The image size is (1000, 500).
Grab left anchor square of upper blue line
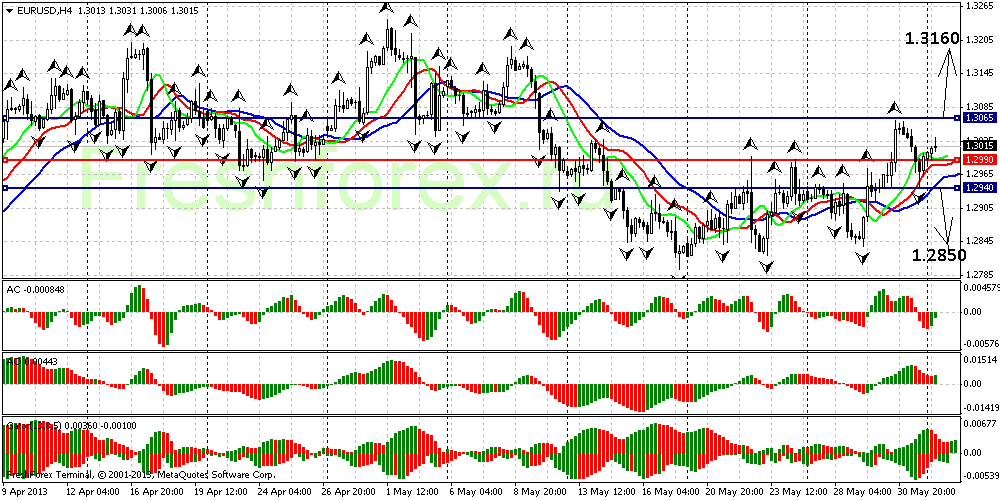pos(5,118)
